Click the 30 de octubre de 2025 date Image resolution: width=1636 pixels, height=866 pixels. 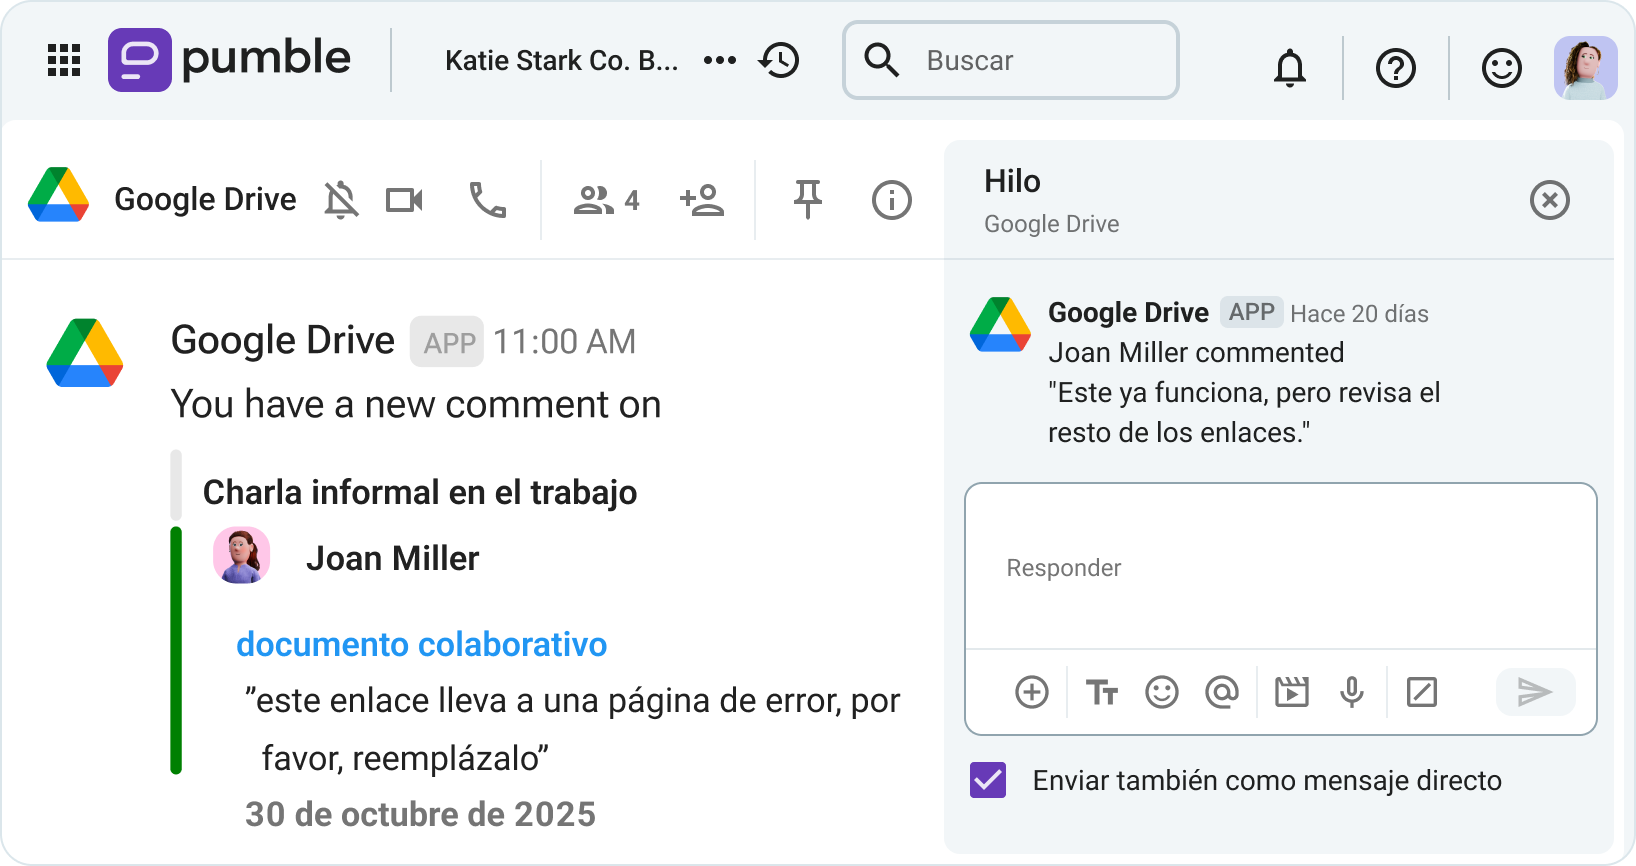point(421,814)
